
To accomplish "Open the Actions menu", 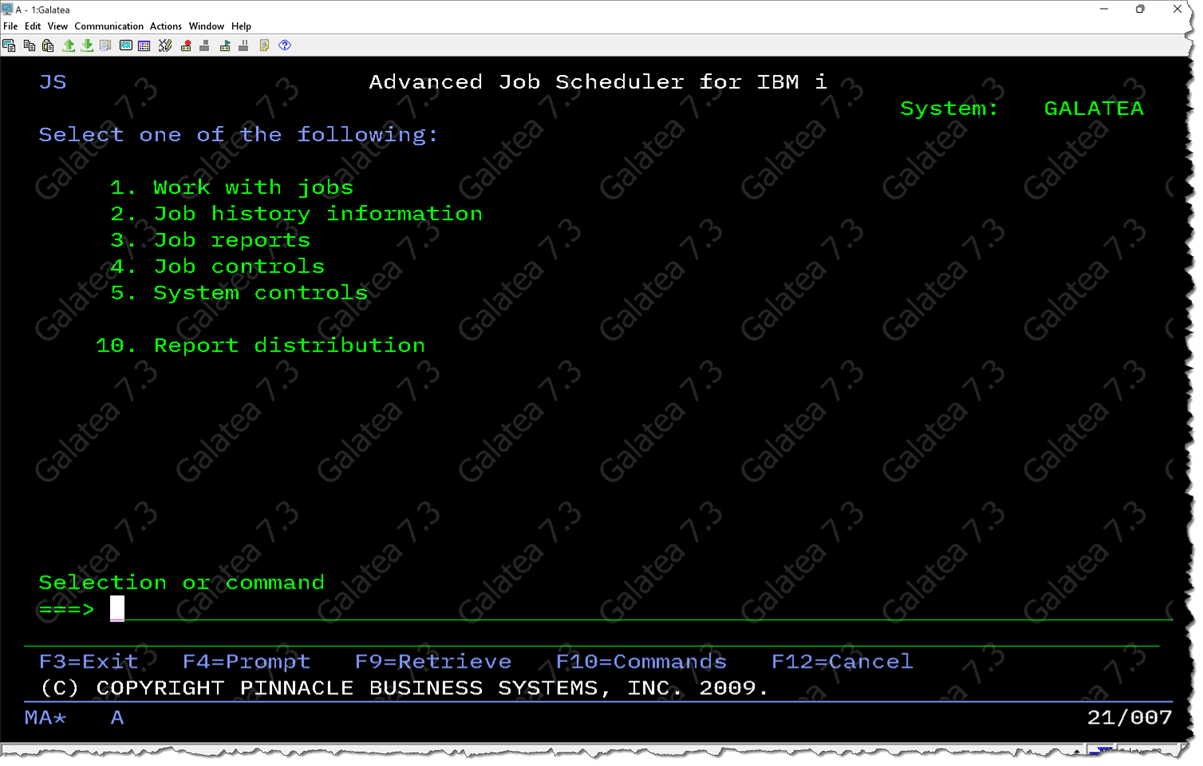I will (166, 26).
